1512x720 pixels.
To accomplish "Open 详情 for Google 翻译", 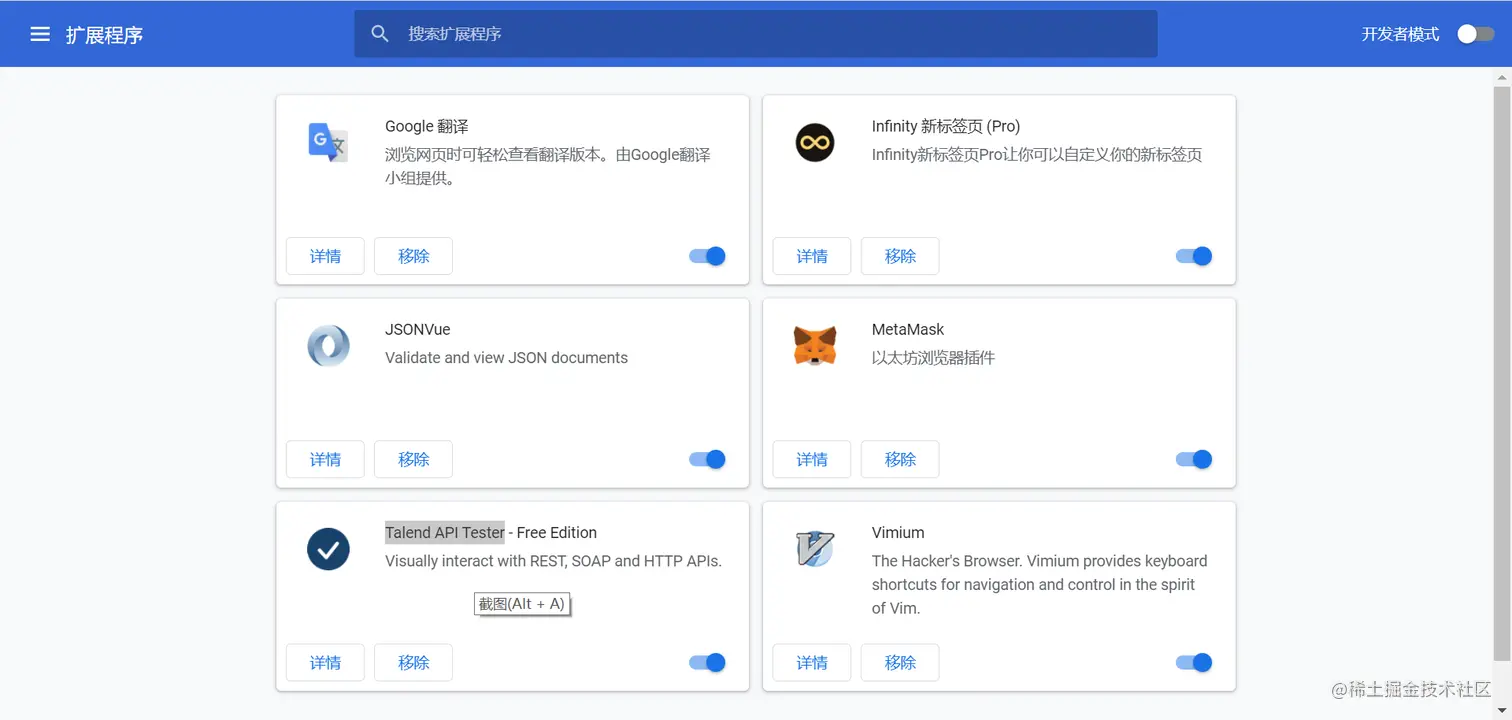I will click(x=325, y=256).
